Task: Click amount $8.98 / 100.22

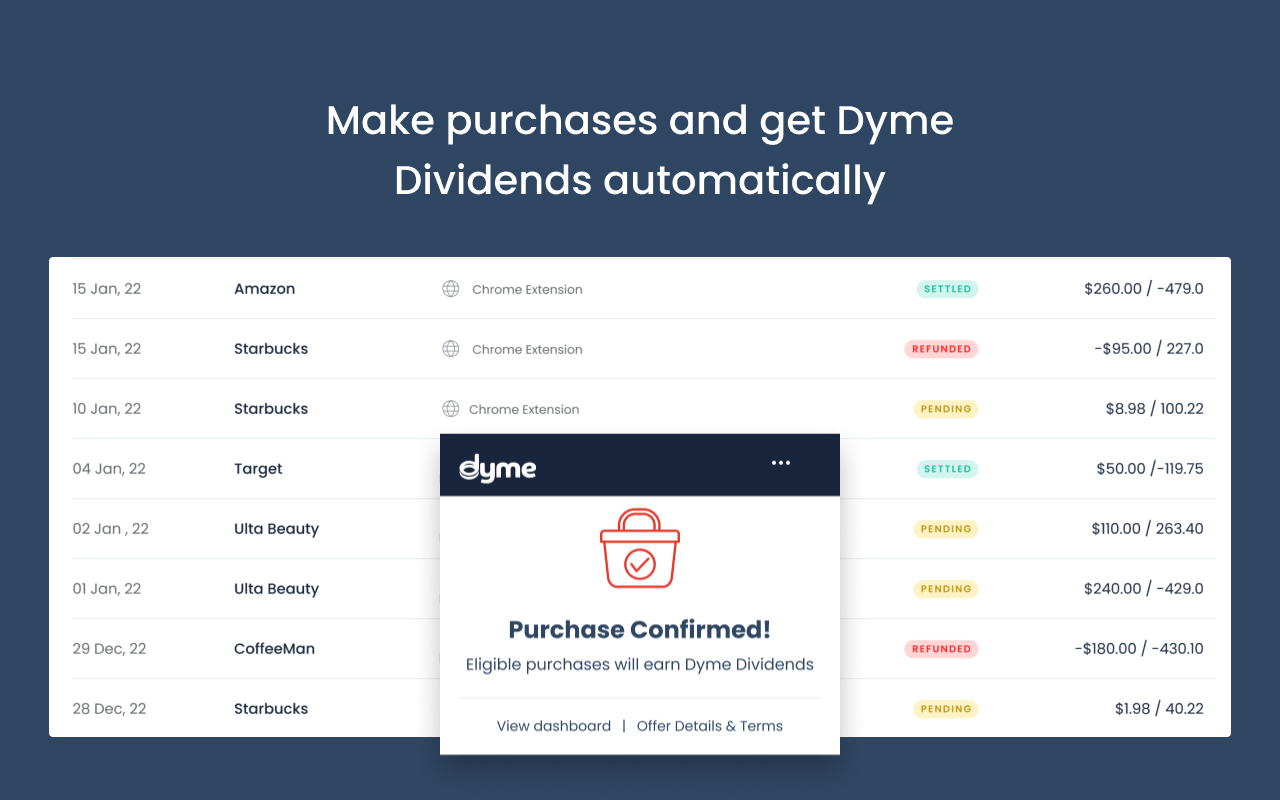Action: tap(1155, 409)
